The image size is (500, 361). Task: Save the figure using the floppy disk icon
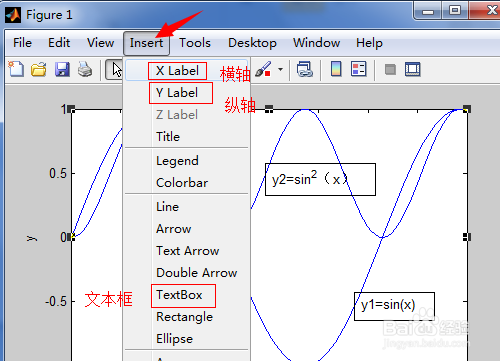point(62,70)
